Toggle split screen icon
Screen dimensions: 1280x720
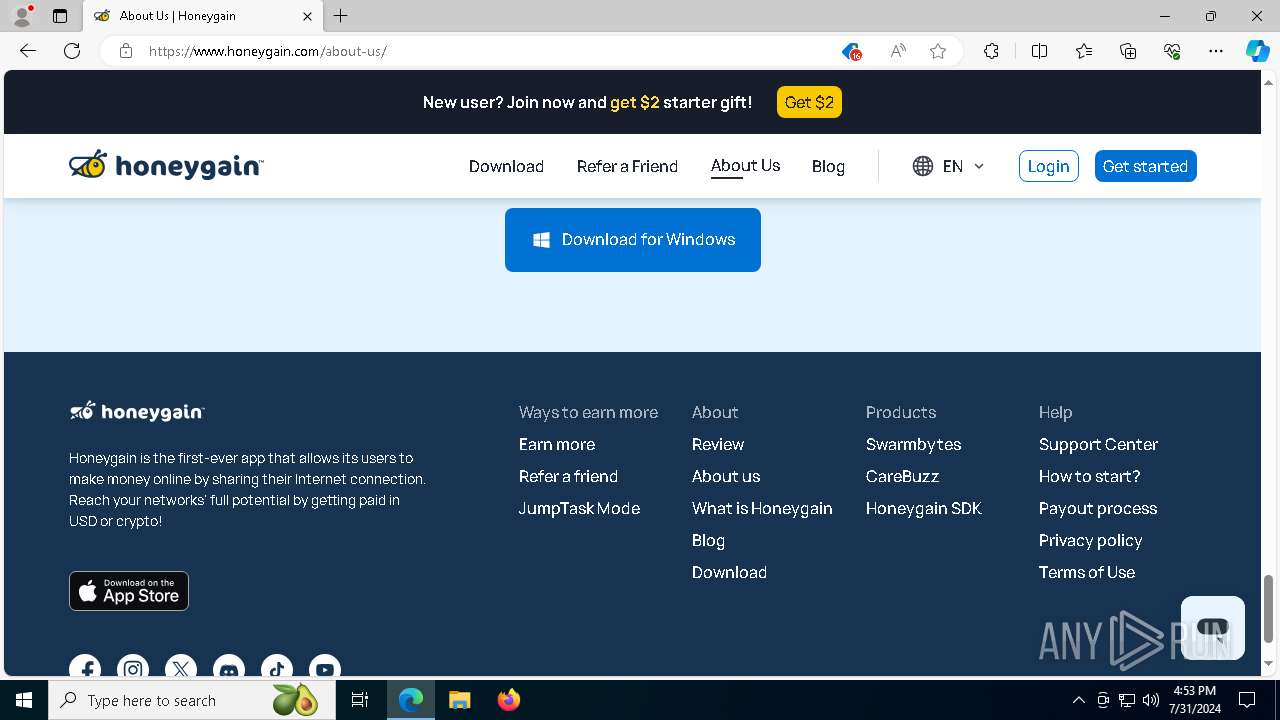point(1039,51)
